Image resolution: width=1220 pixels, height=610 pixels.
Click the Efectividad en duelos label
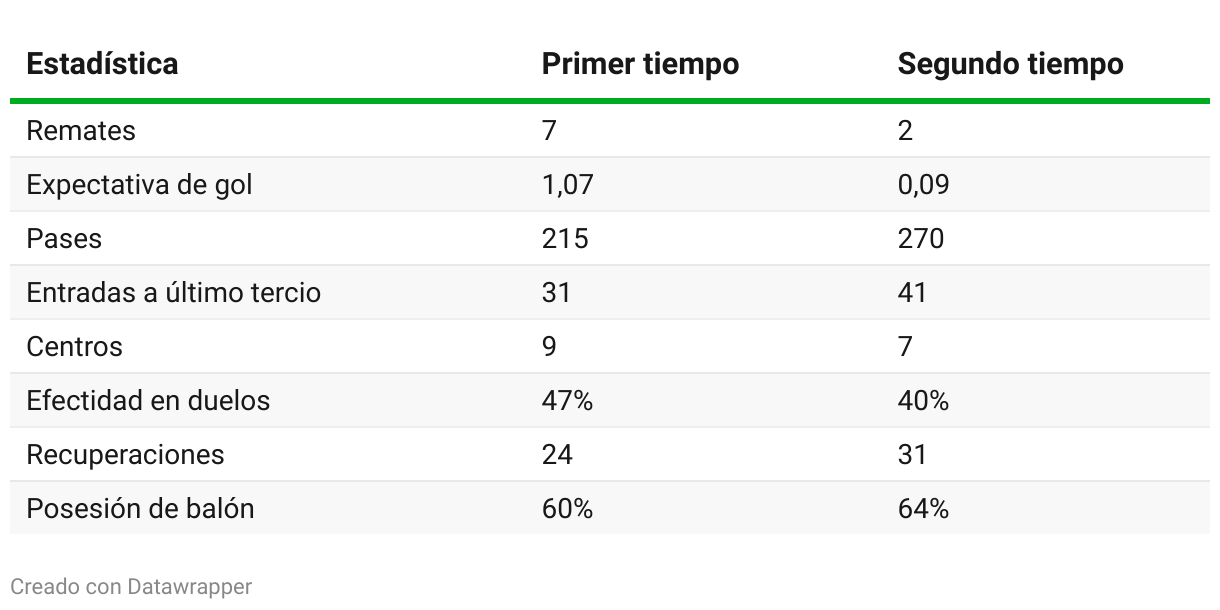pos(148,401)
